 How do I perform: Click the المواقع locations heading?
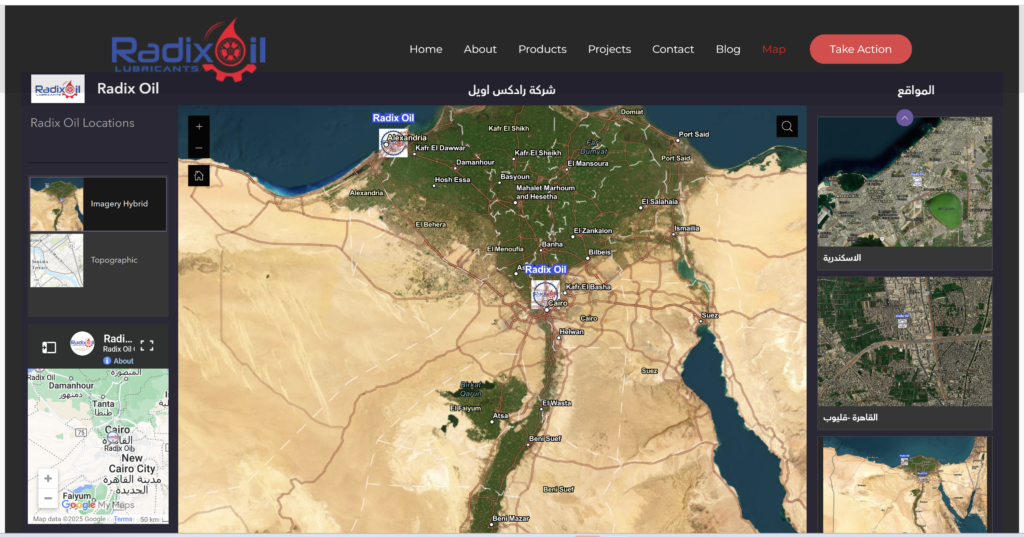point(916,90)
